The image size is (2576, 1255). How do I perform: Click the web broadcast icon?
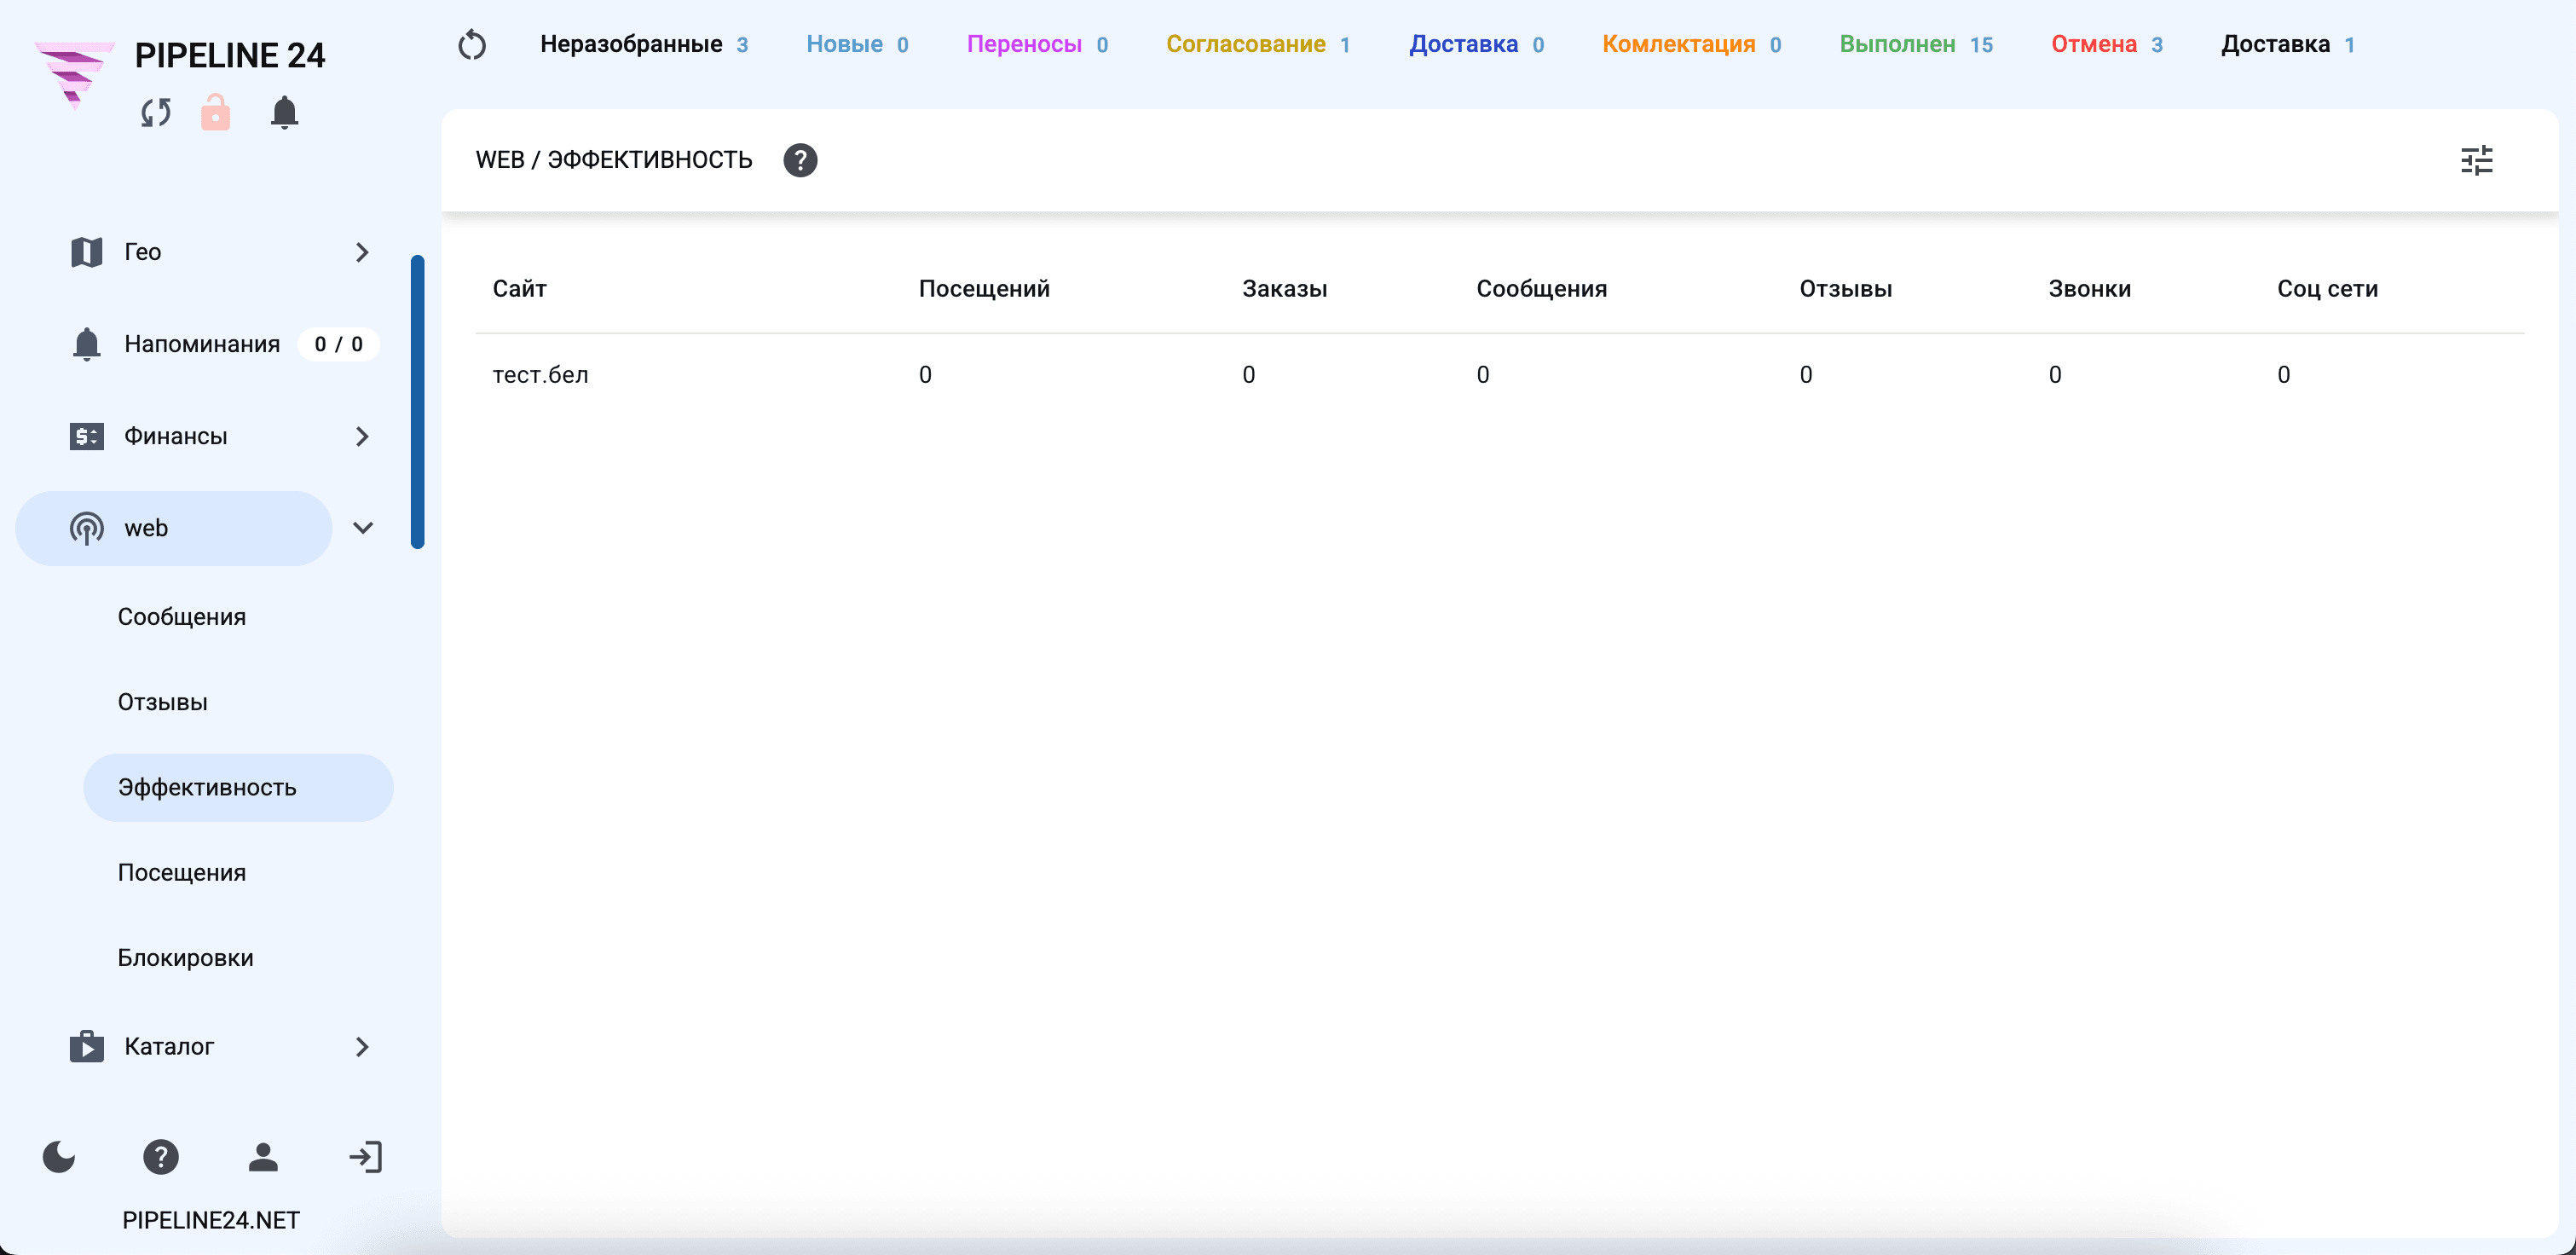[x=87, y=528]
